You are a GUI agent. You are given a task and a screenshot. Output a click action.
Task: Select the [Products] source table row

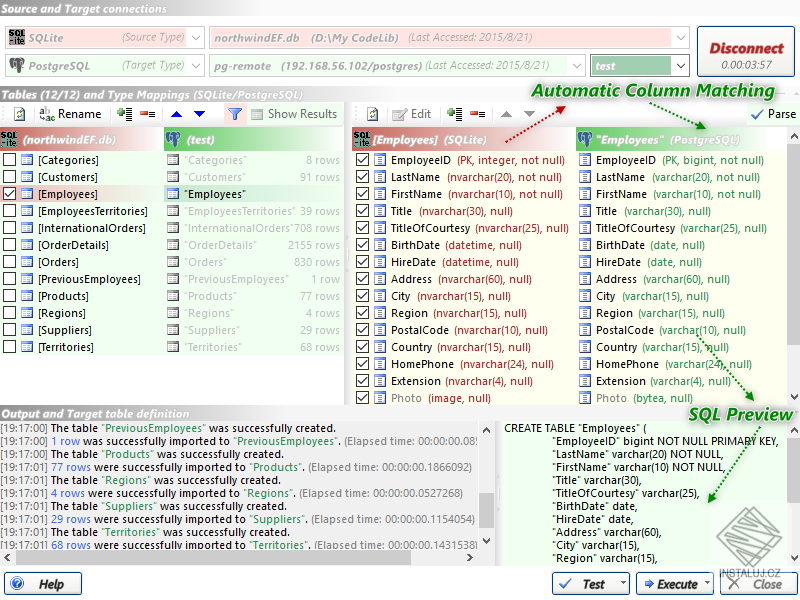click(x=82, y=296)
